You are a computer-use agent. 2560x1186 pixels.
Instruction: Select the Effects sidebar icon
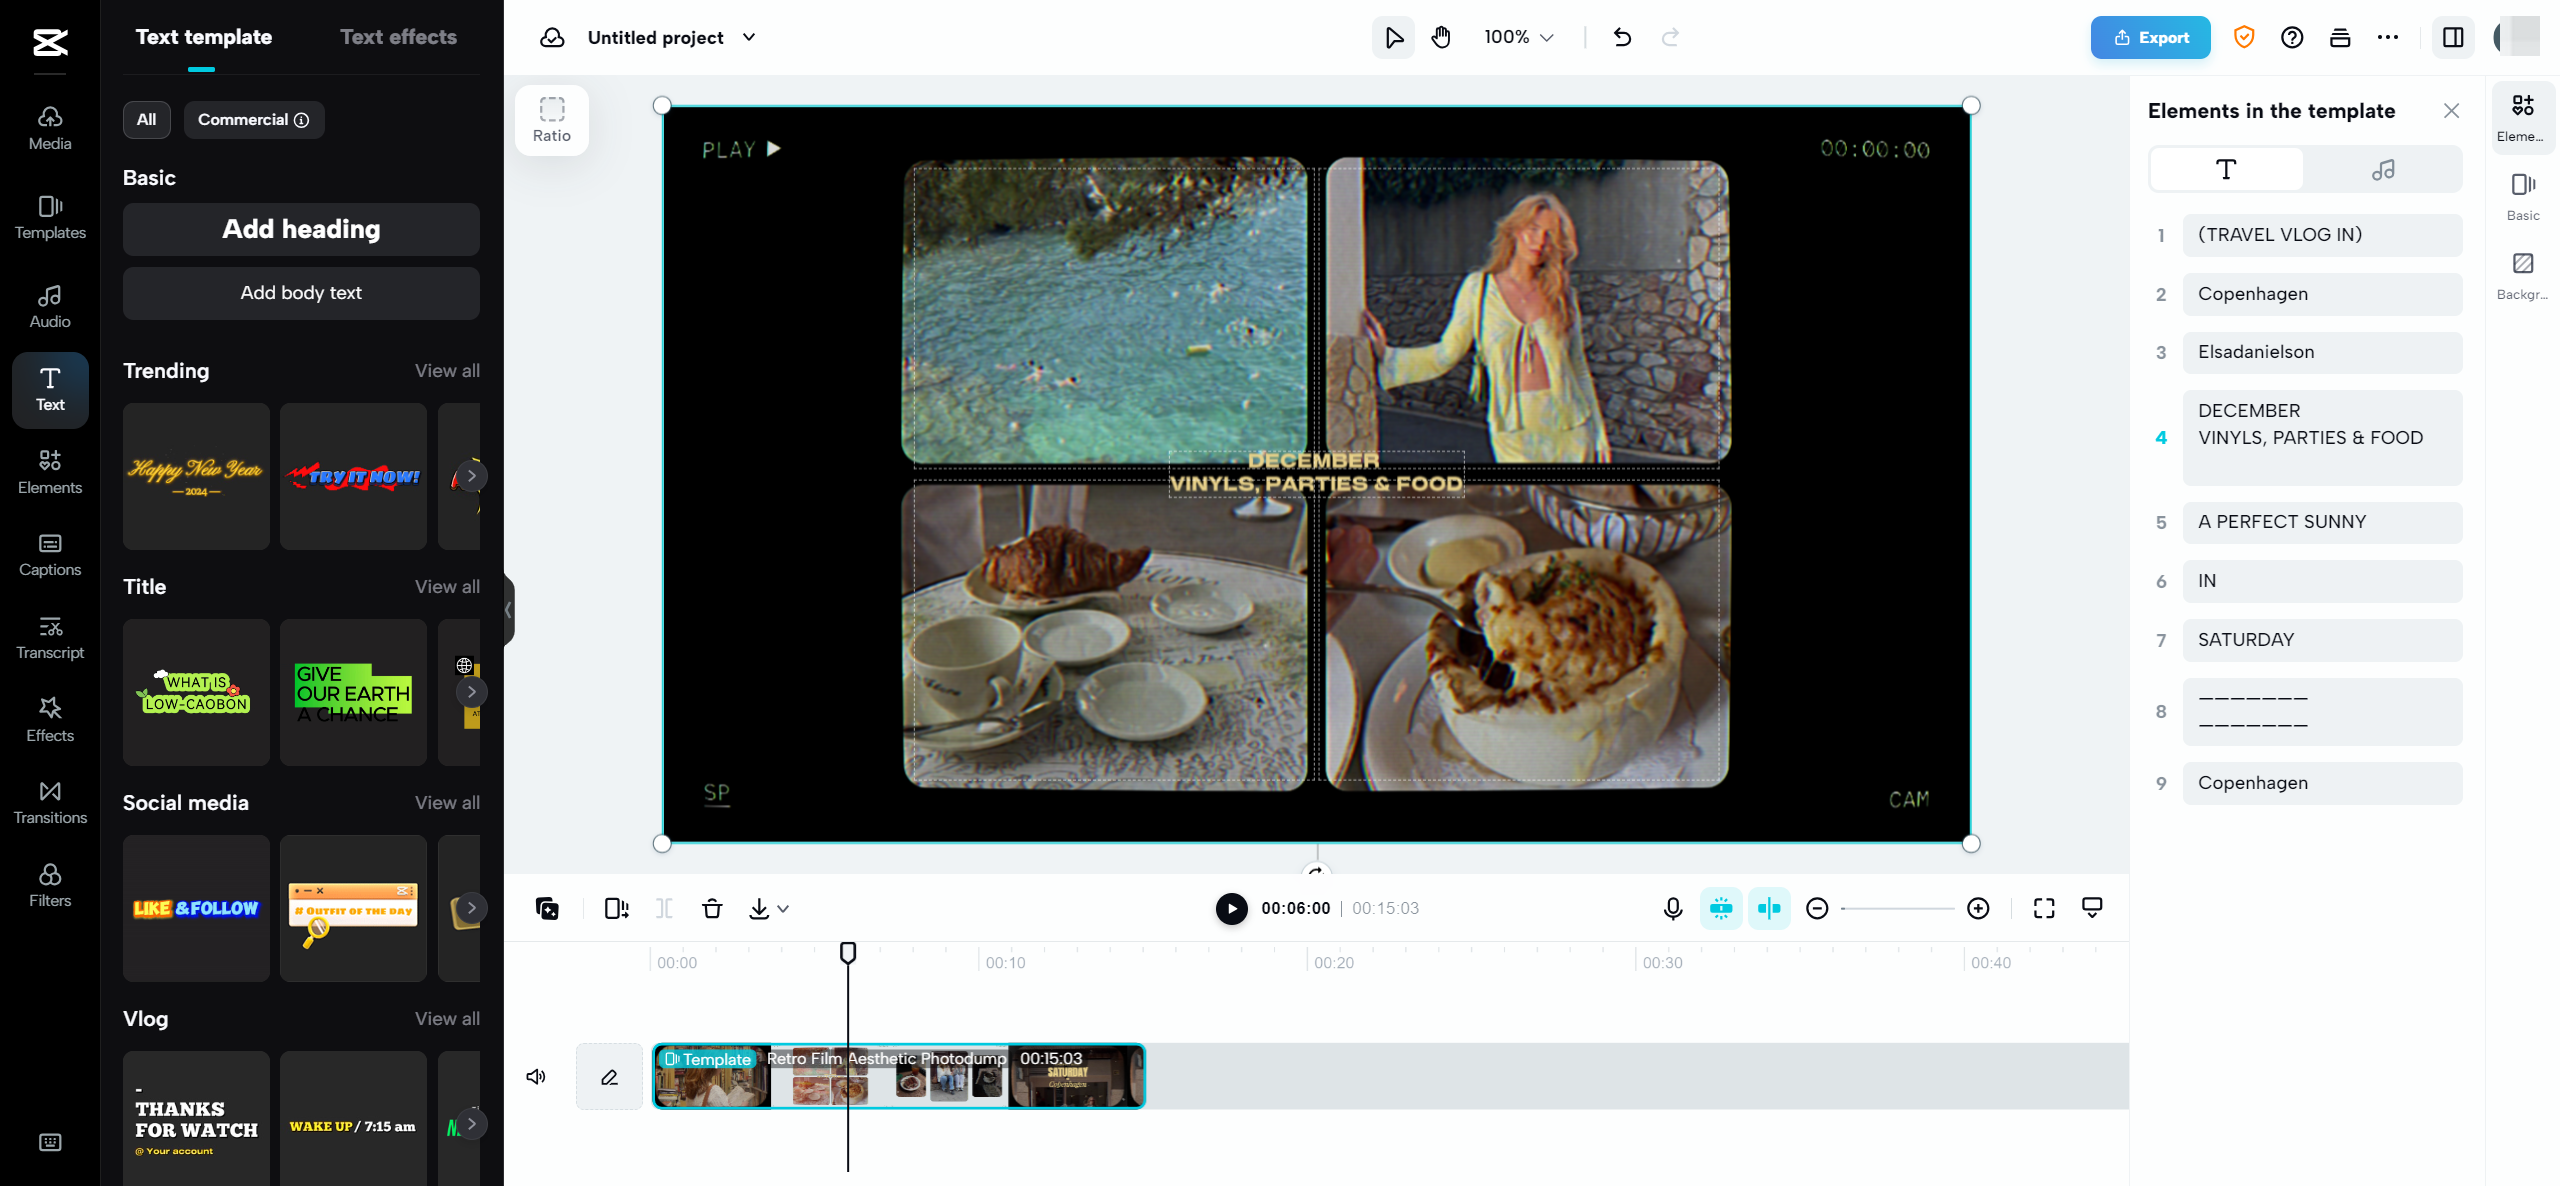point(49,719)
